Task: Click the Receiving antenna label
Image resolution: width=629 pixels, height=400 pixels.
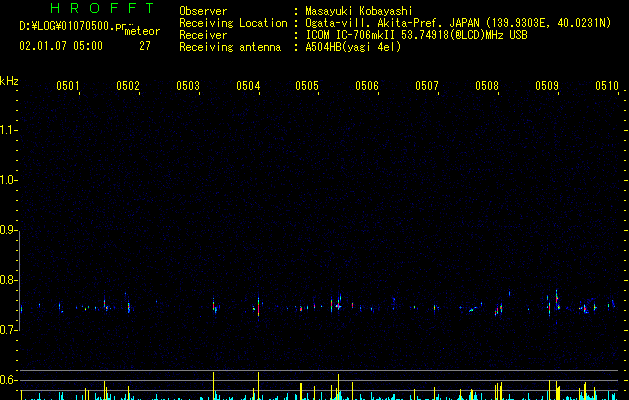Action: 230,47
